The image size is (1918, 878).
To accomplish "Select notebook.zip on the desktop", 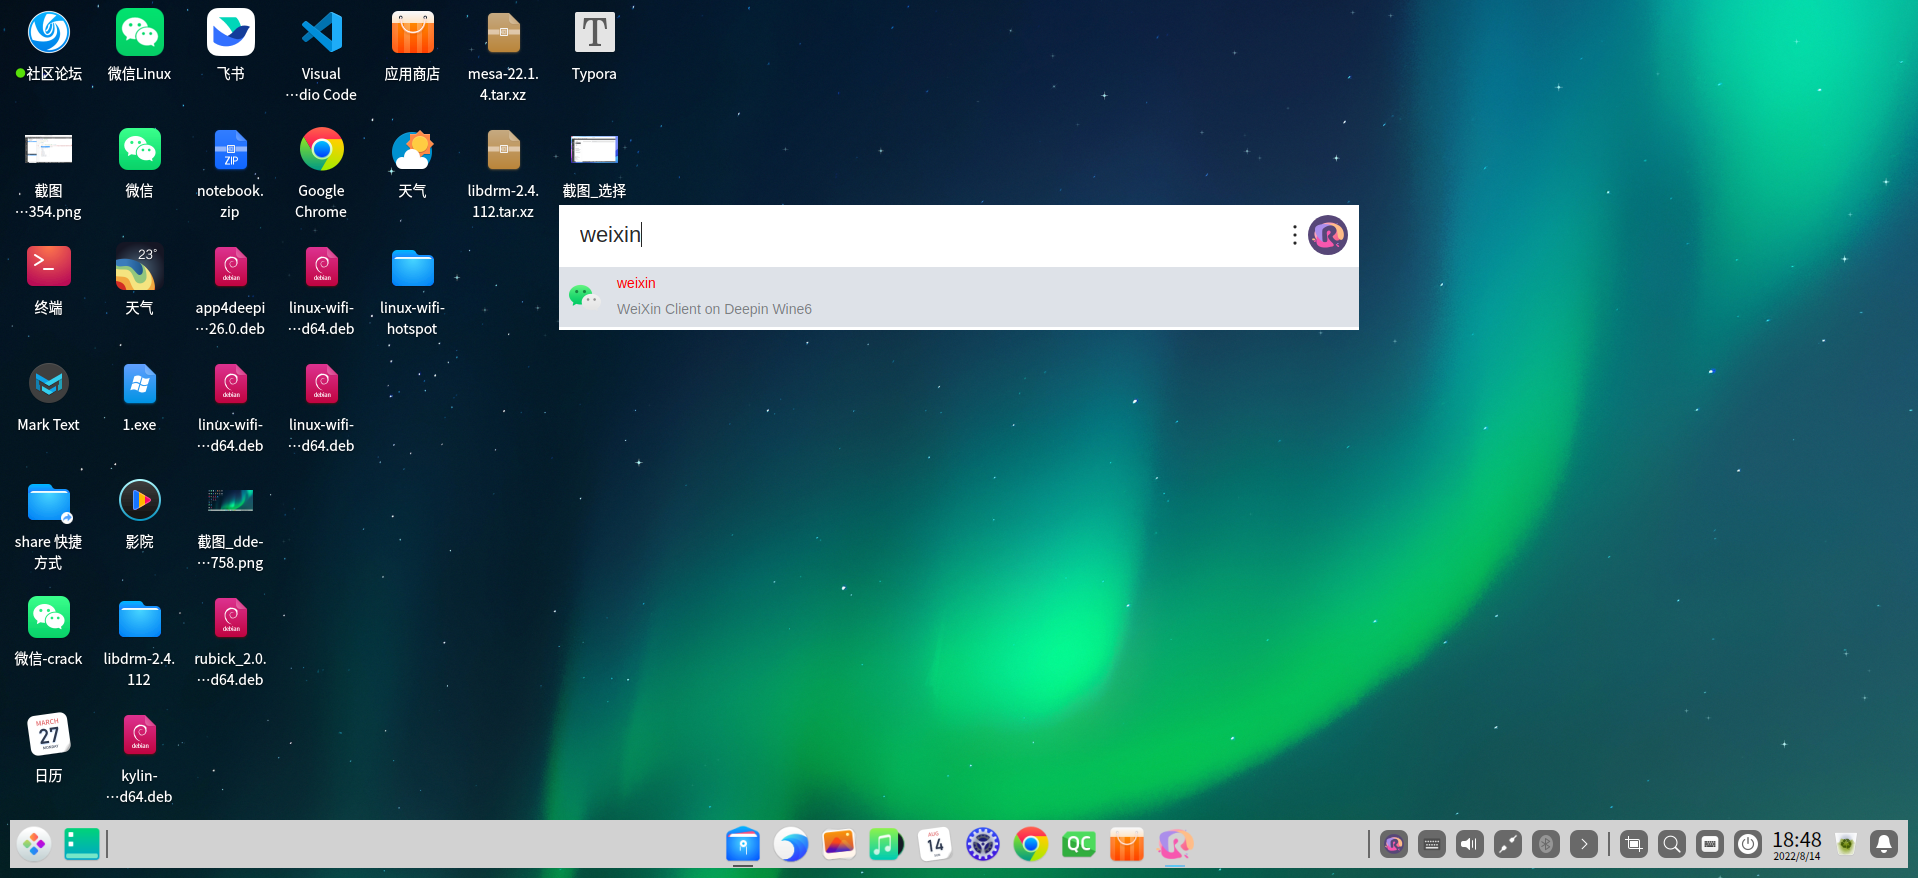I will 230,173.
